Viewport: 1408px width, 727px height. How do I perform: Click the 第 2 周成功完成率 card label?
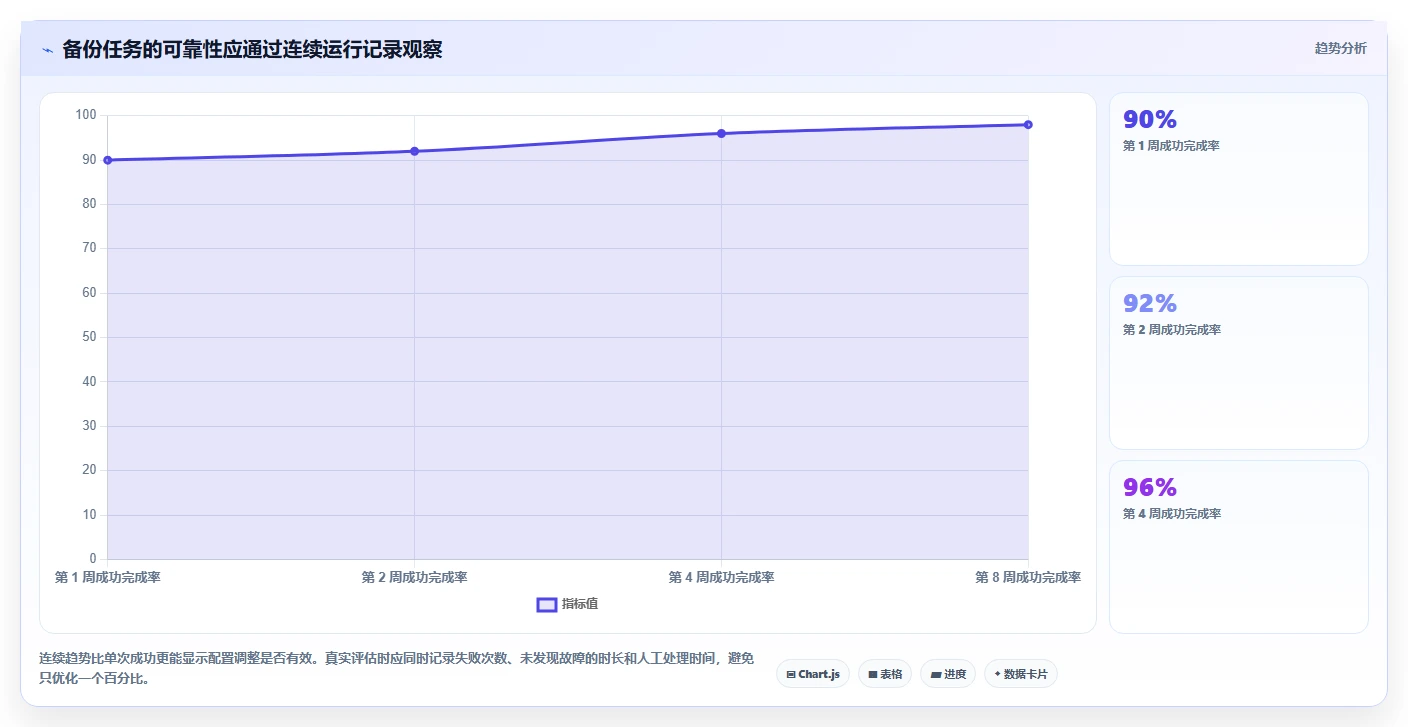click(x=1172, y=330)
